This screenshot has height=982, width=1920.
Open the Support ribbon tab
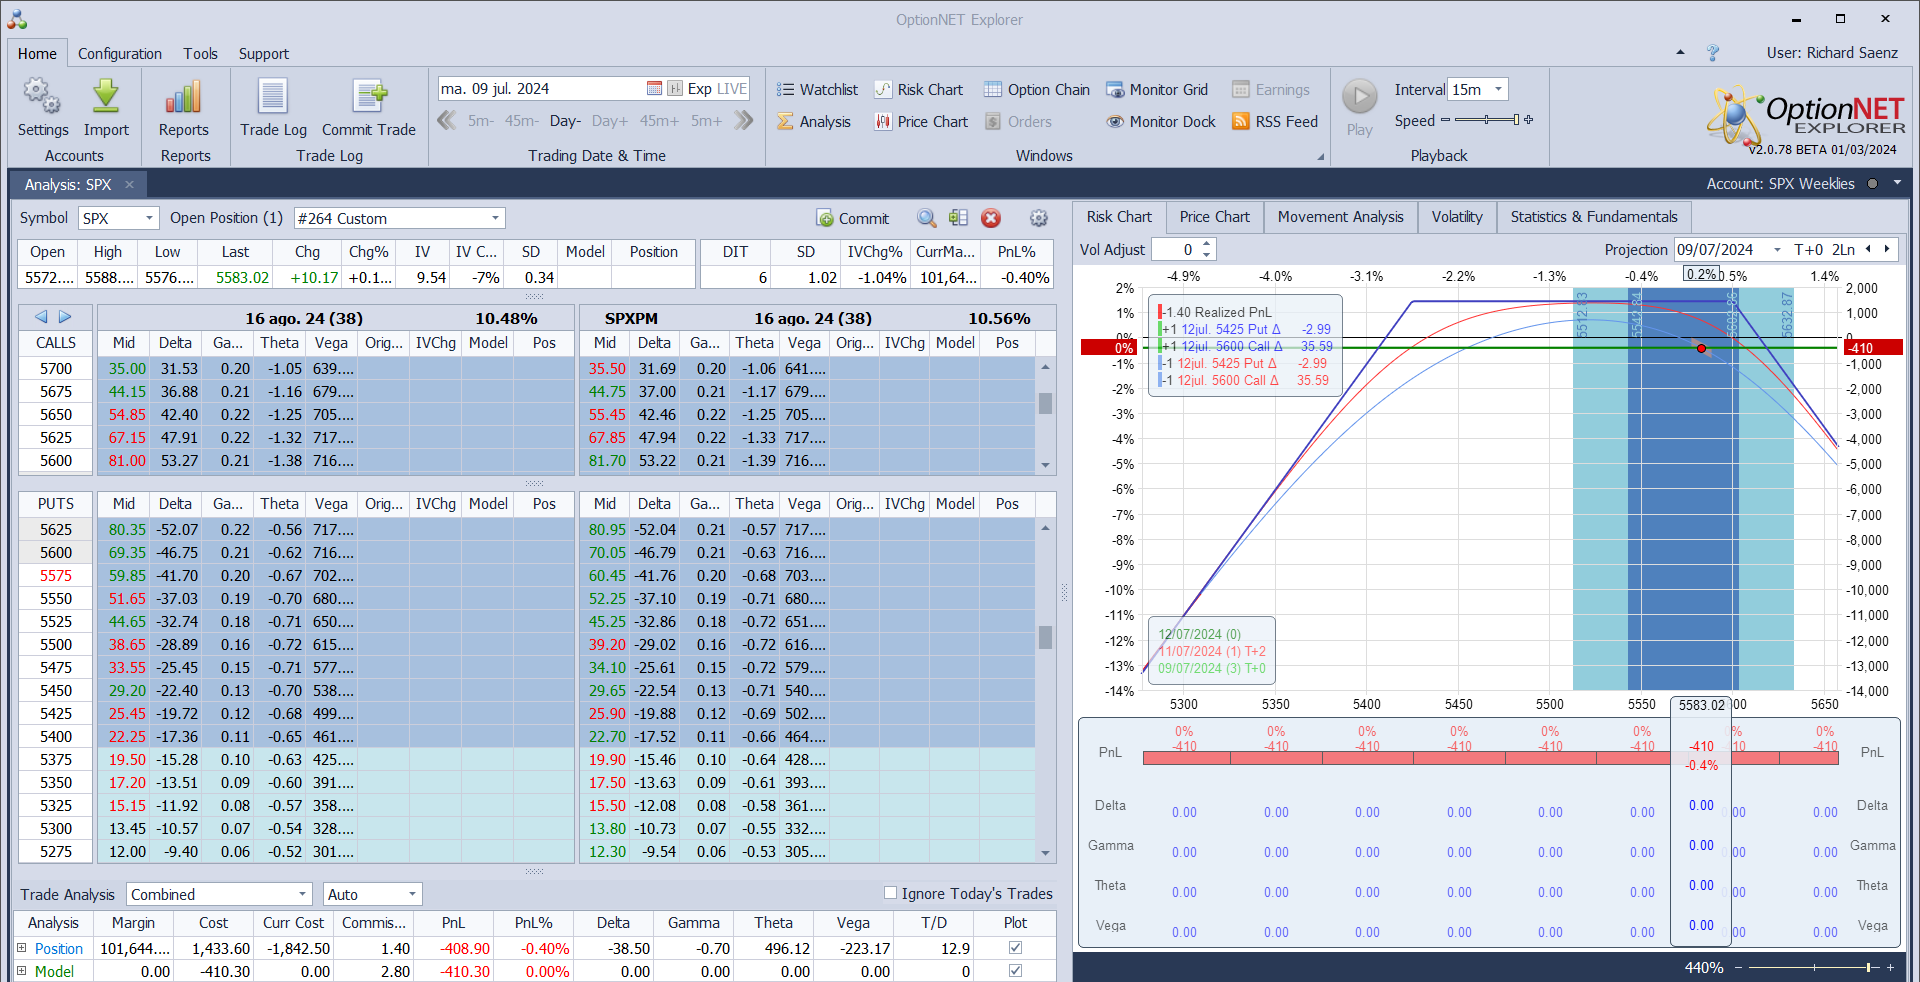pos(263,53)
